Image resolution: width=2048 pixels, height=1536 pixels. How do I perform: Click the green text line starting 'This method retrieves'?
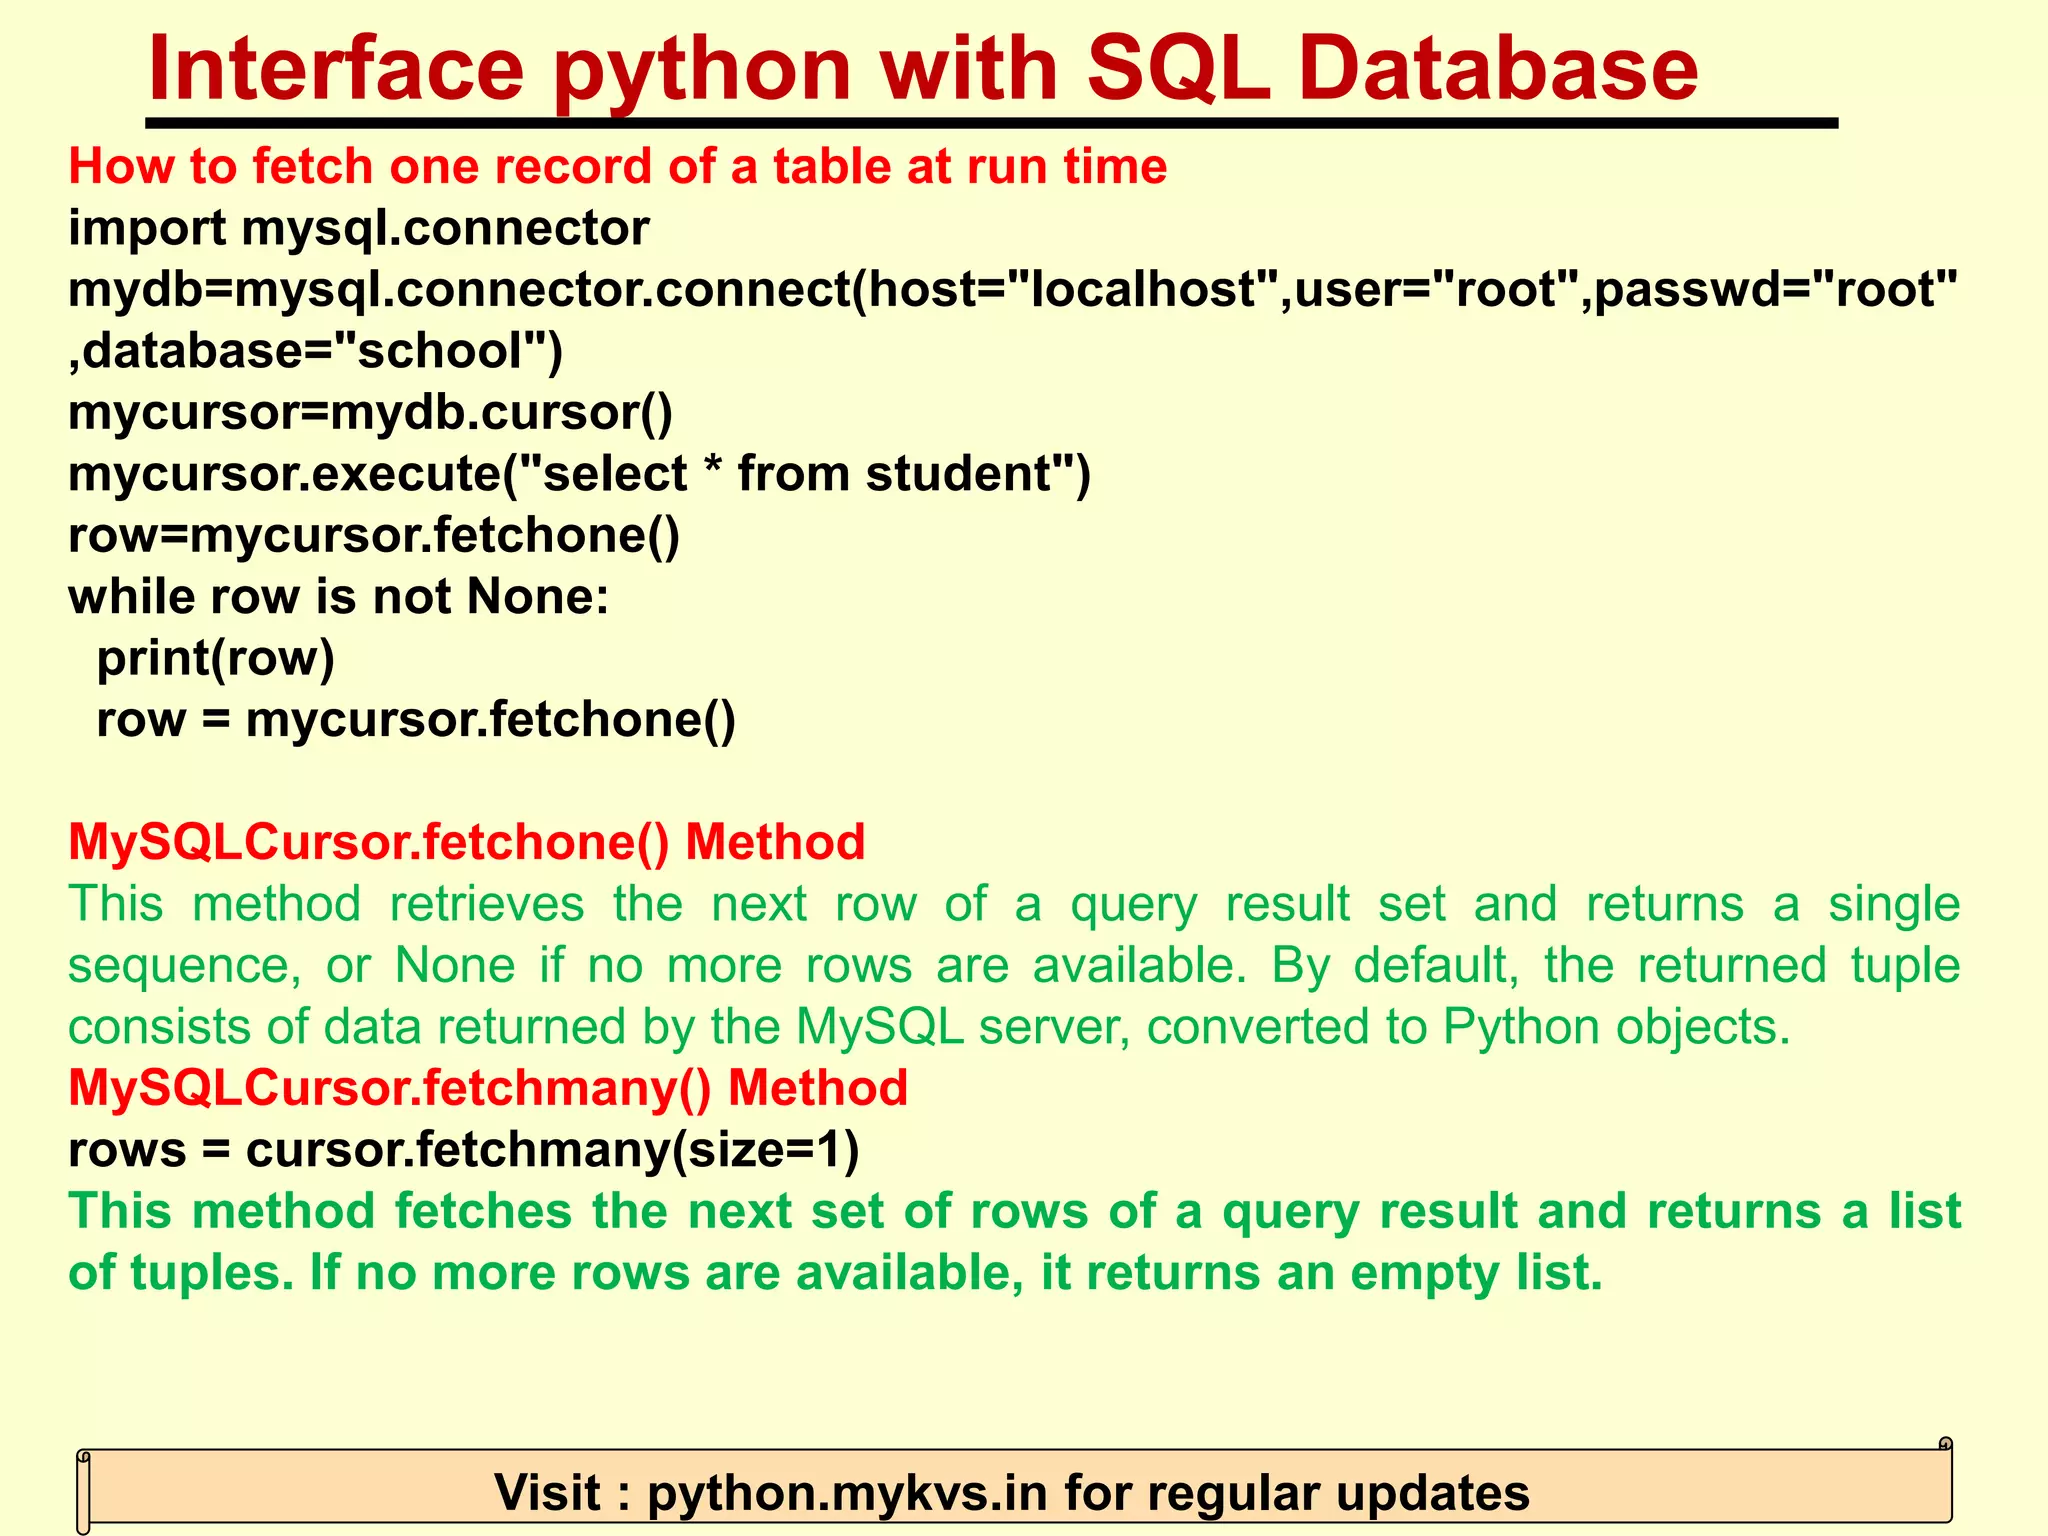click(1012, 904)
